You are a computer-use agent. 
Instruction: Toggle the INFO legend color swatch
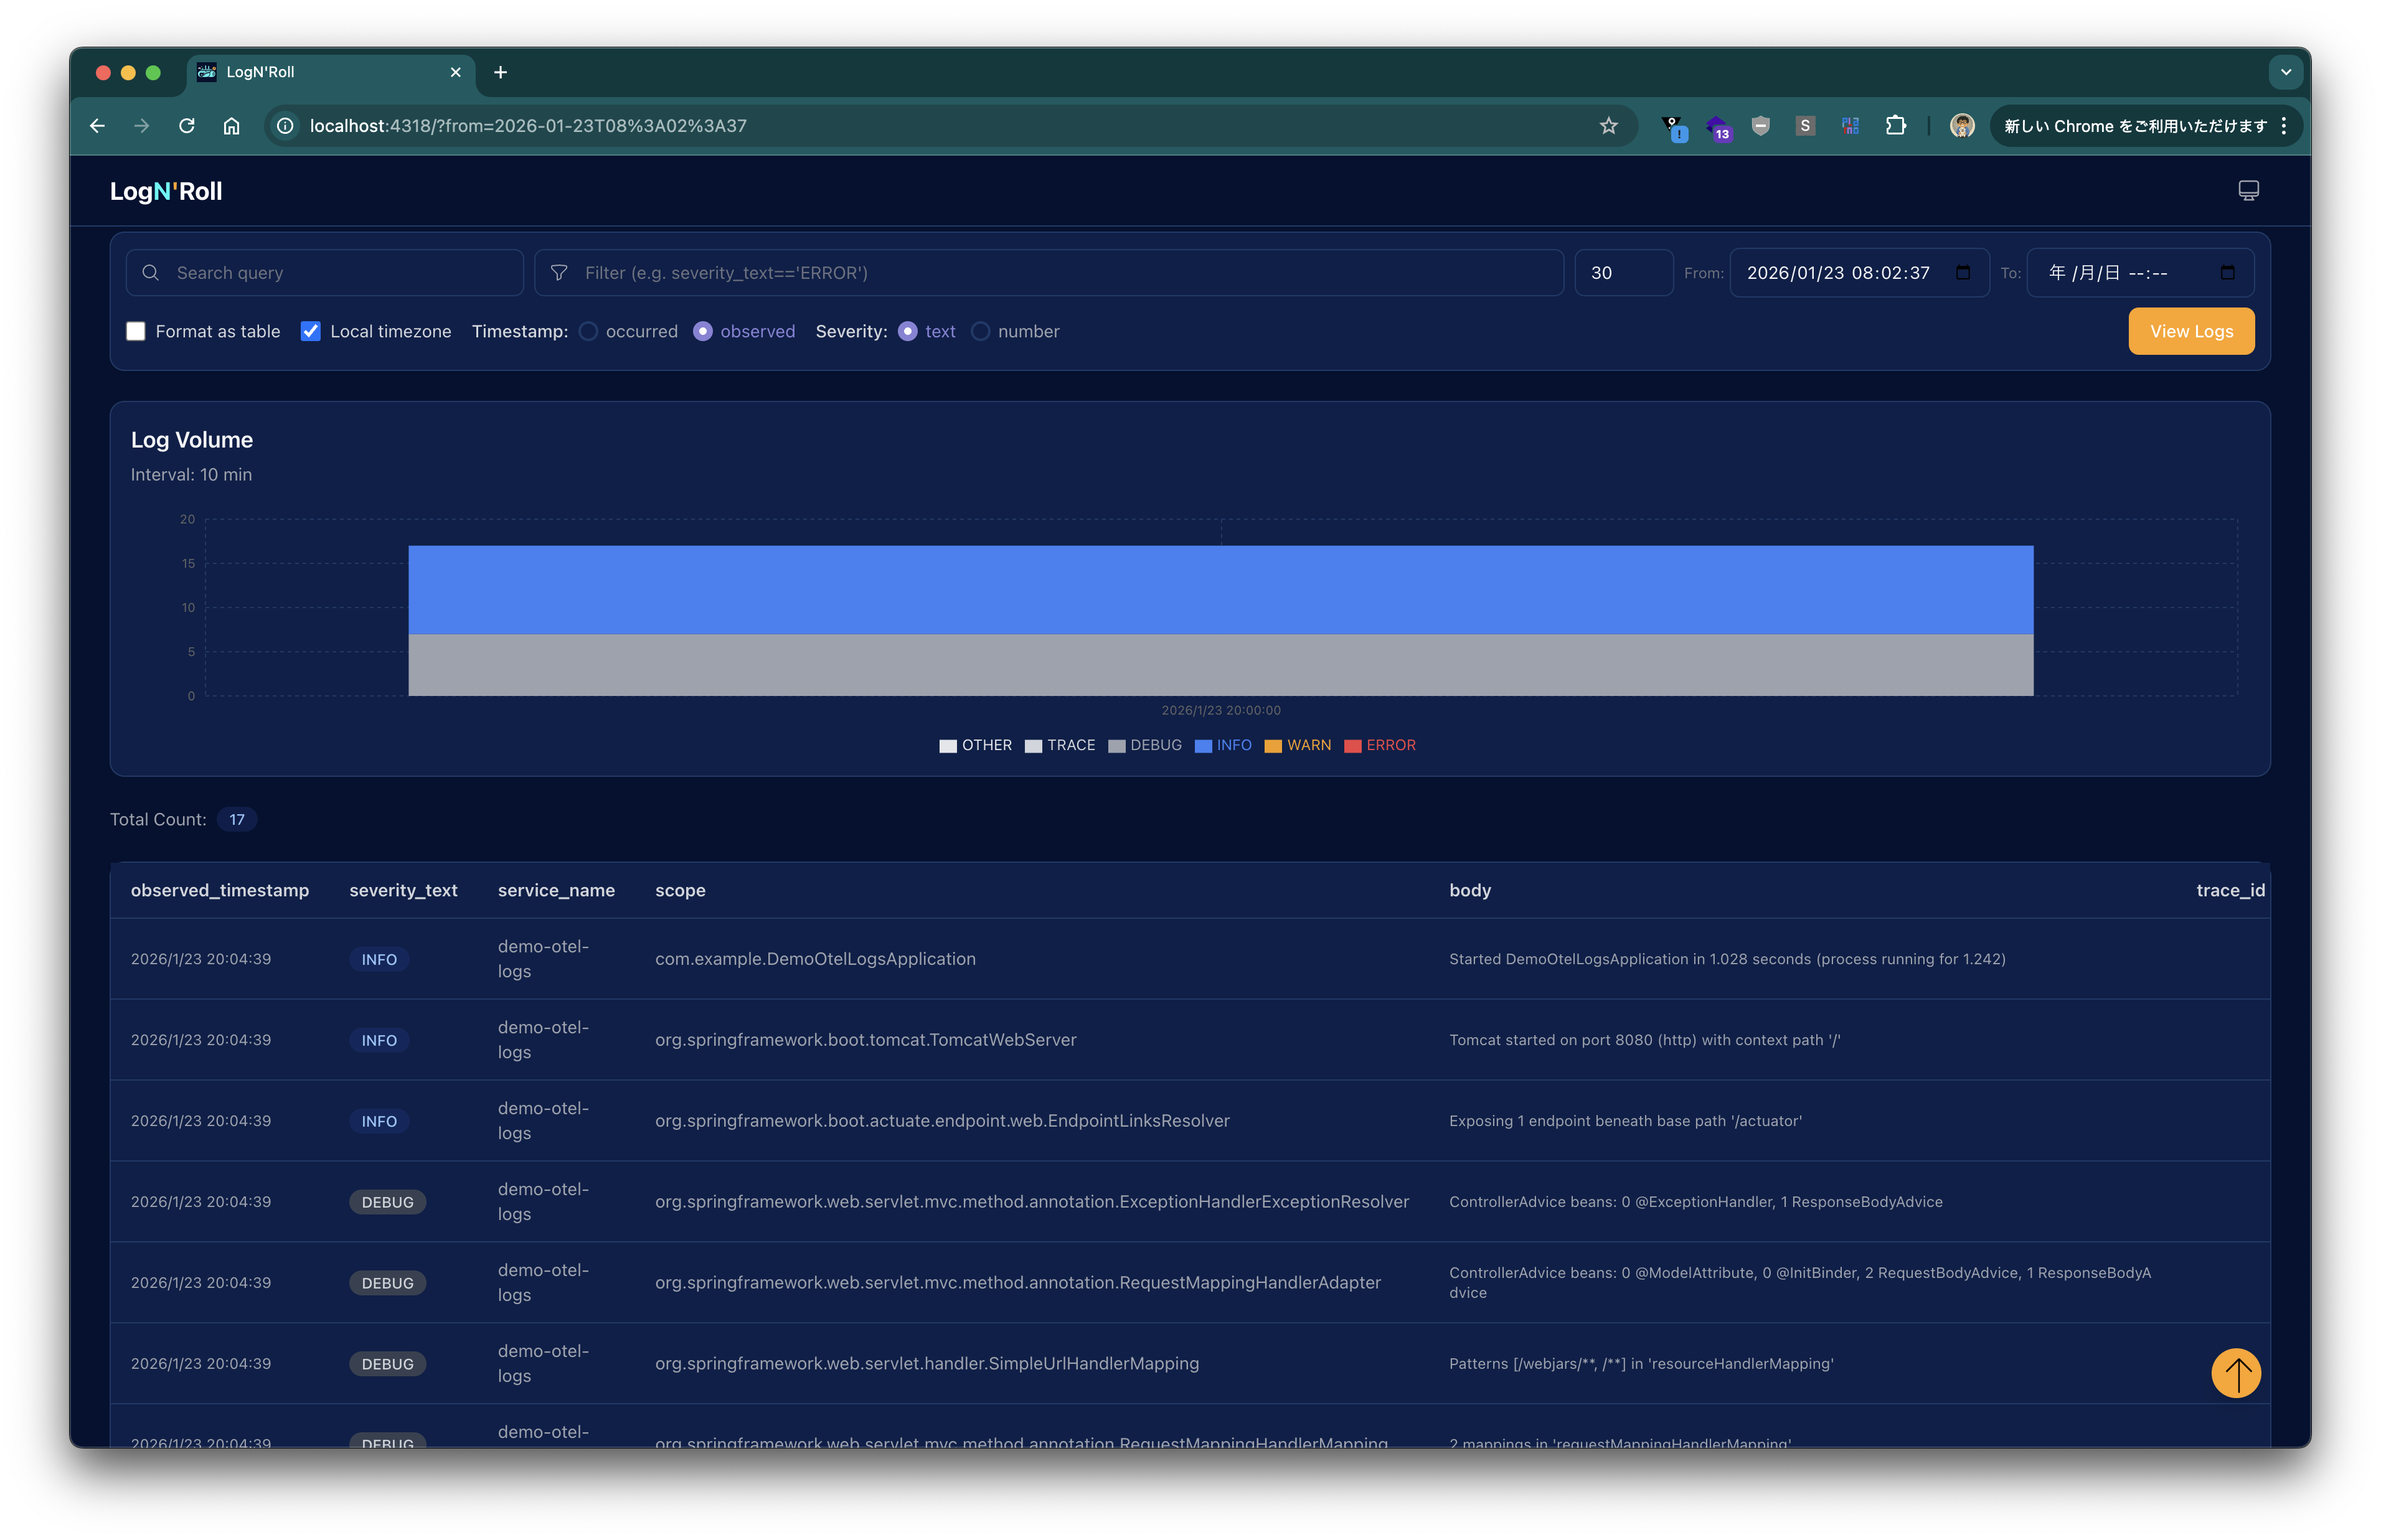(1203, 746)
